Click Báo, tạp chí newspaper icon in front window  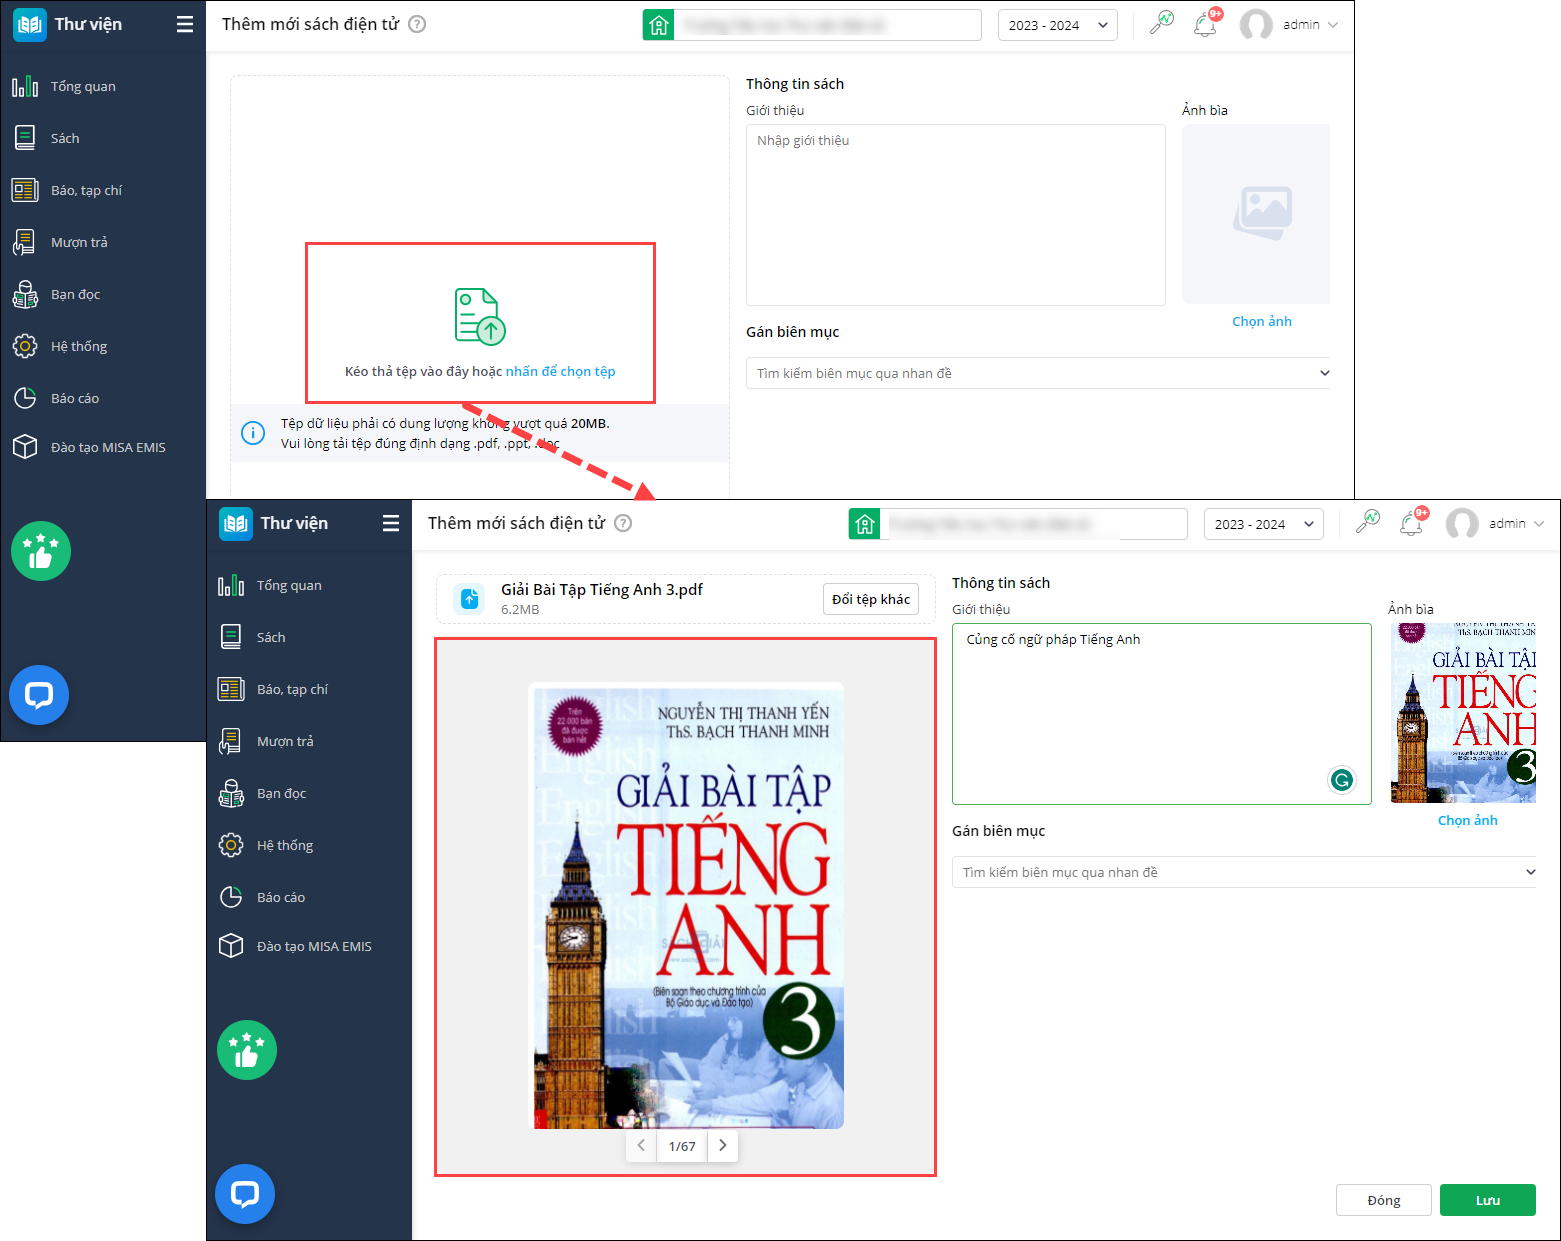231,689
